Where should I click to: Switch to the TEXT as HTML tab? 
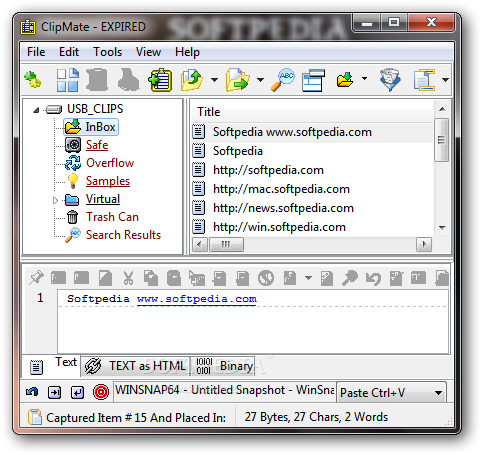coord(135,366)
